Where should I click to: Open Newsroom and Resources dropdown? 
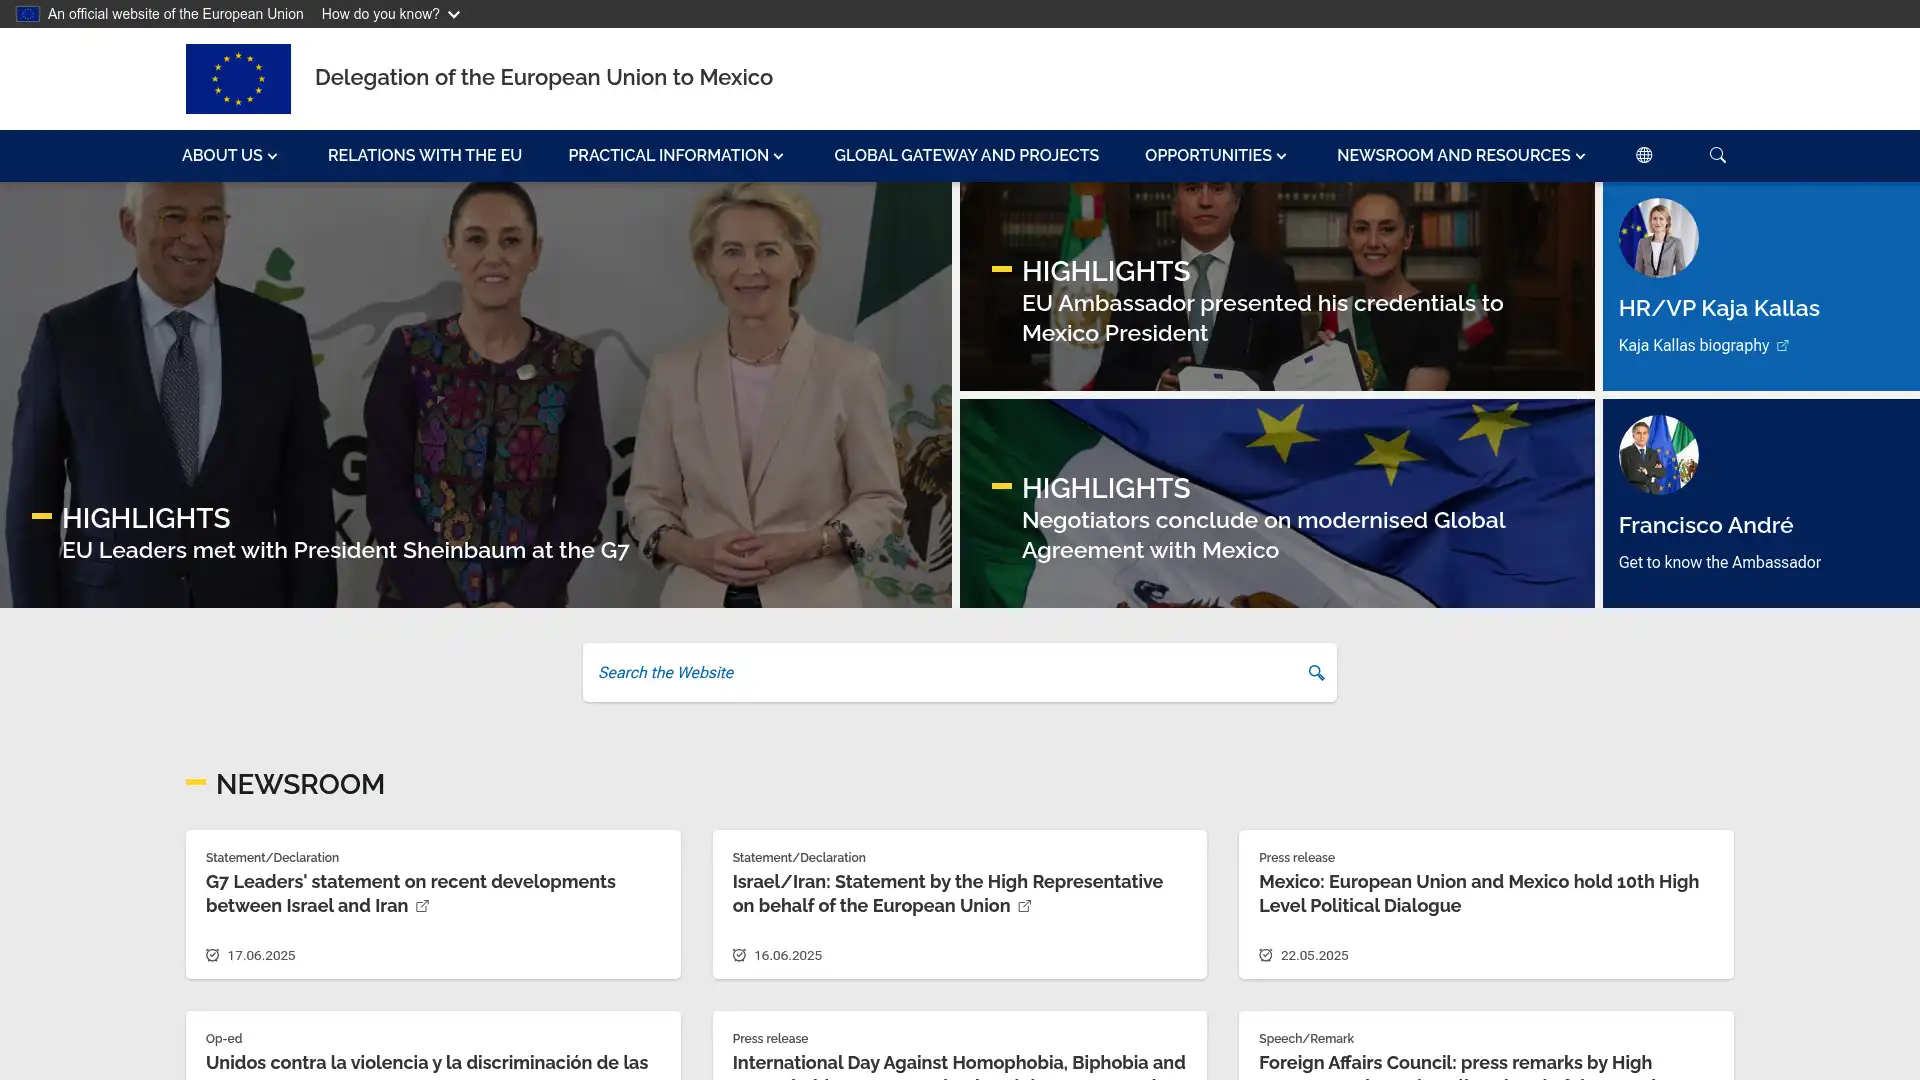tap(1460, 155)
